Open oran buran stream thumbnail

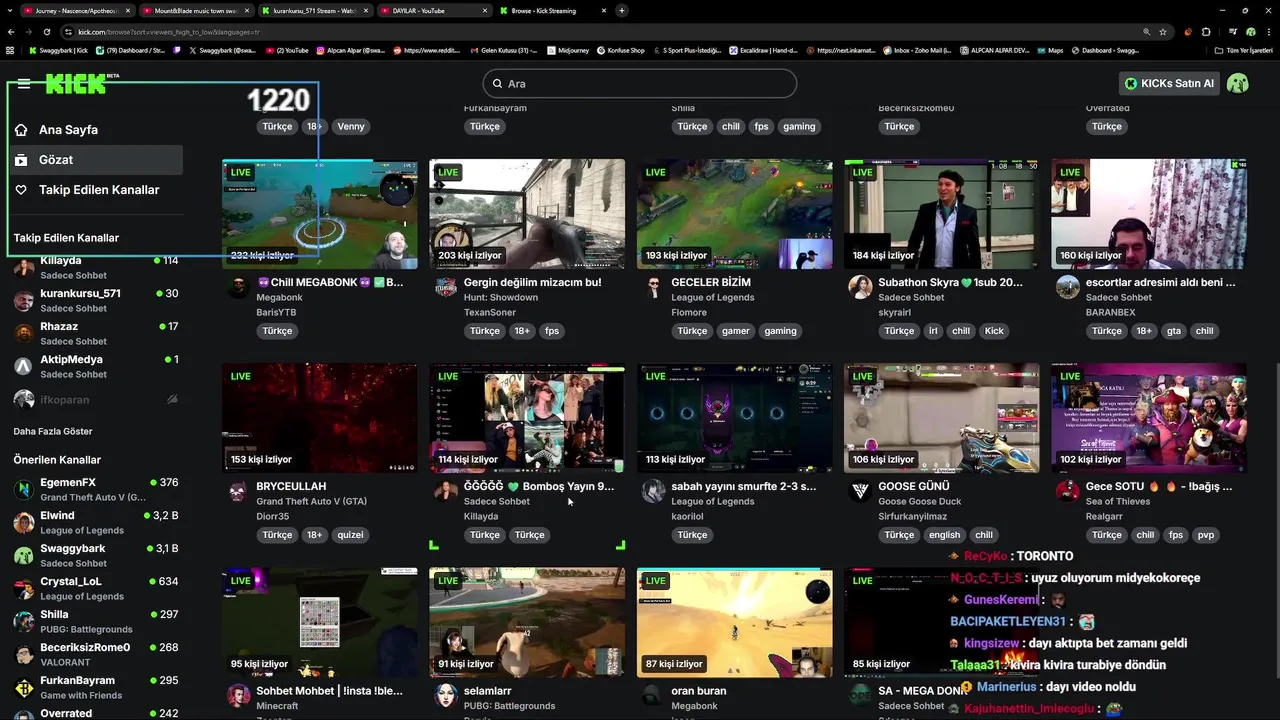click(x=734, y=623)
